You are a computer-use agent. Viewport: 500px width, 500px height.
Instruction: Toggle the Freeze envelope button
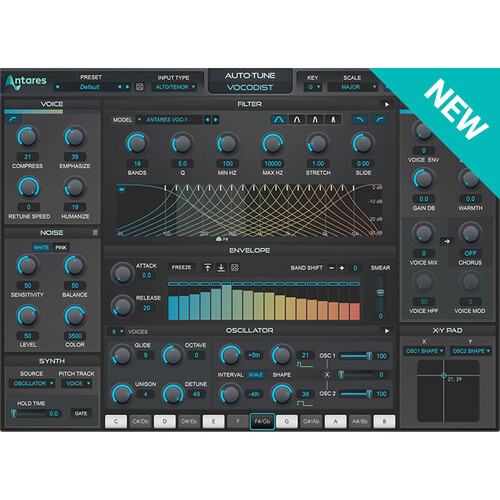(x=181, y=267)
